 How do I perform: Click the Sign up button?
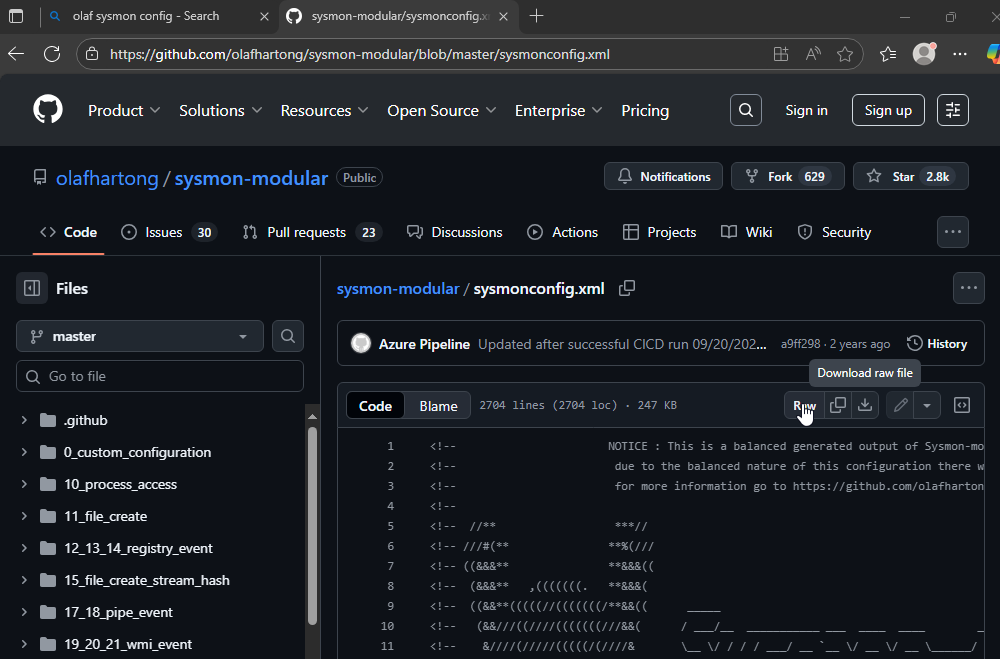coord(888,110)
